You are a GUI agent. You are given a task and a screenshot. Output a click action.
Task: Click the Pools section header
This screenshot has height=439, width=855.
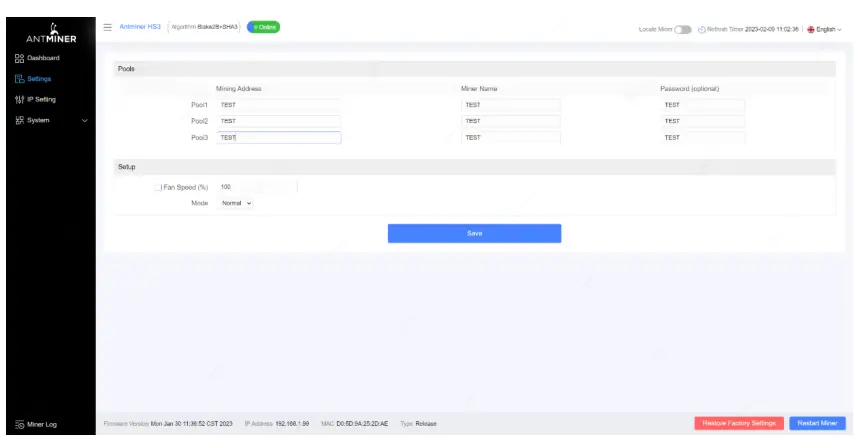point(474,69)
